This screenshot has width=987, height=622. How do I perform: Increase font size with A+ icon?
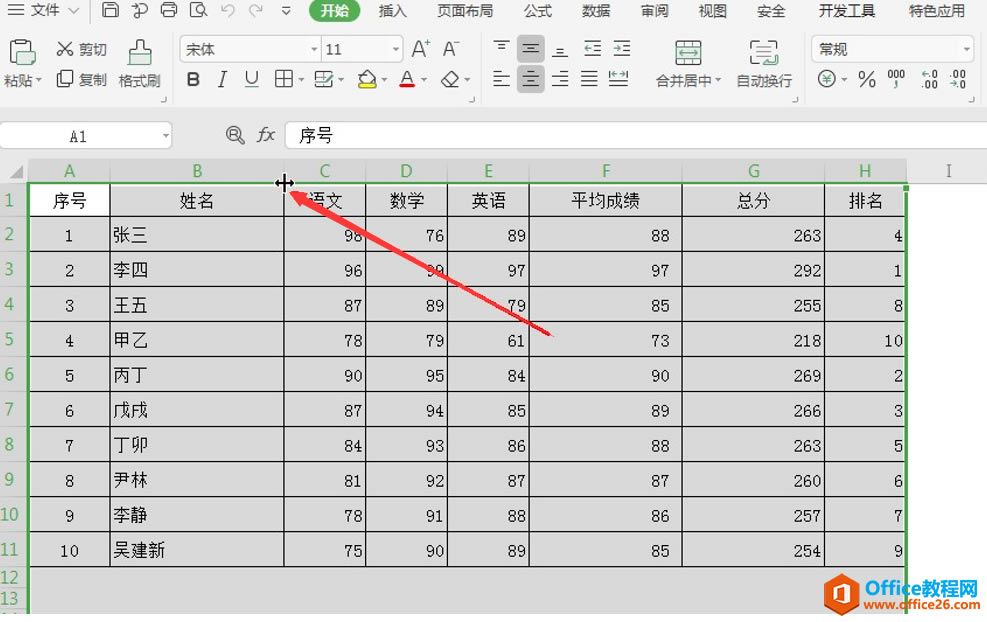[420, 48]
